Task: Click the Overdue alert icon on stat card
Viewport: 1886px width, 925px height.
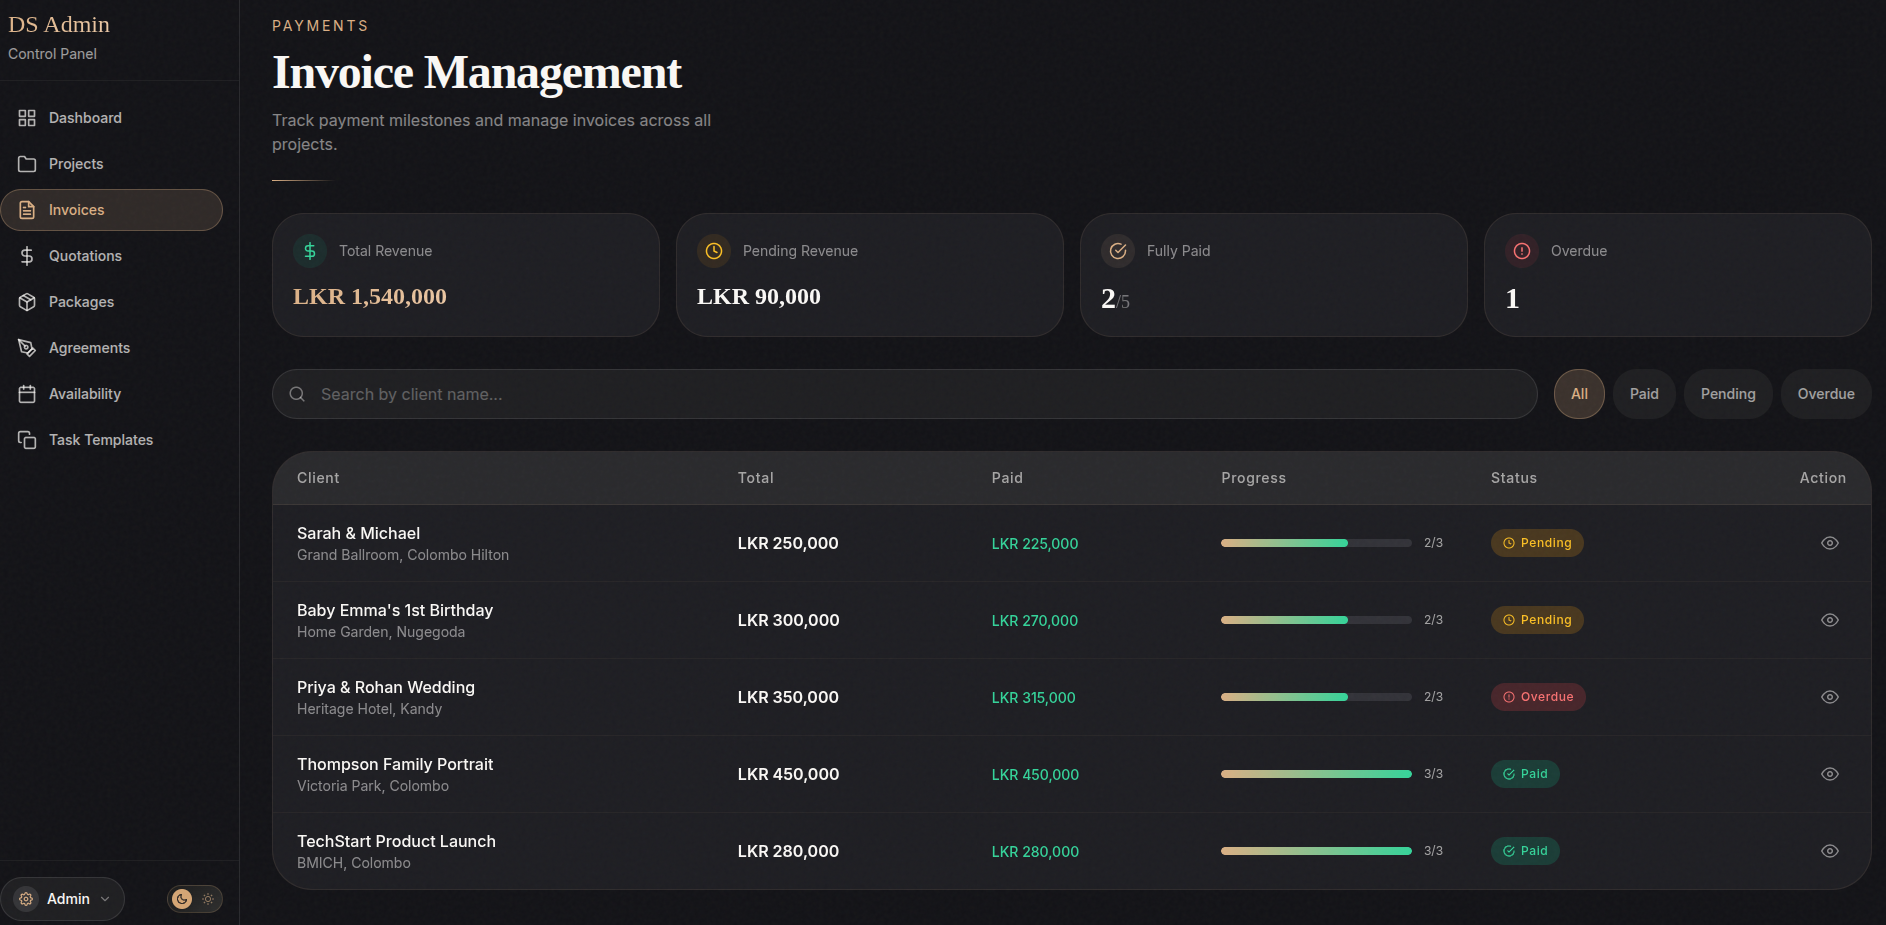Action: tap(1521, 250)
